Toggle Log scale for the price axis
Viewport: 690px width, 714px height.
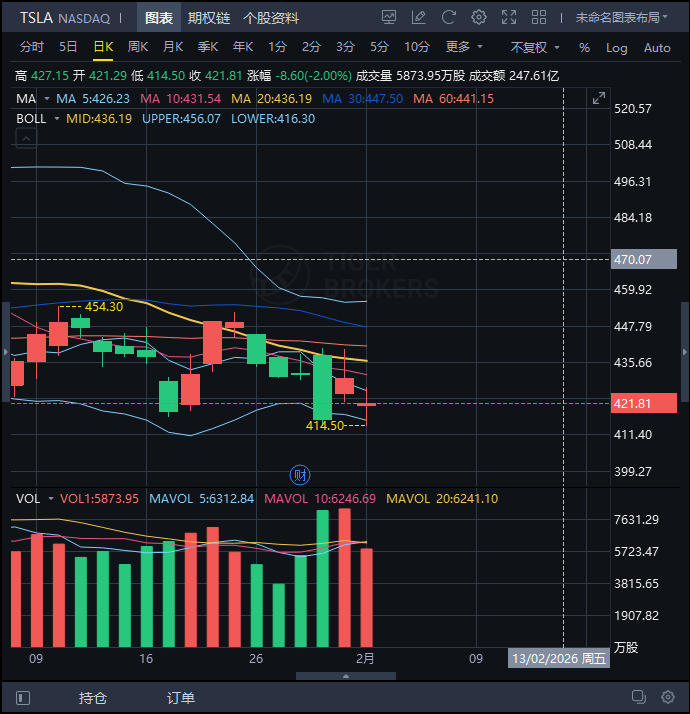(x=616, y=47)
